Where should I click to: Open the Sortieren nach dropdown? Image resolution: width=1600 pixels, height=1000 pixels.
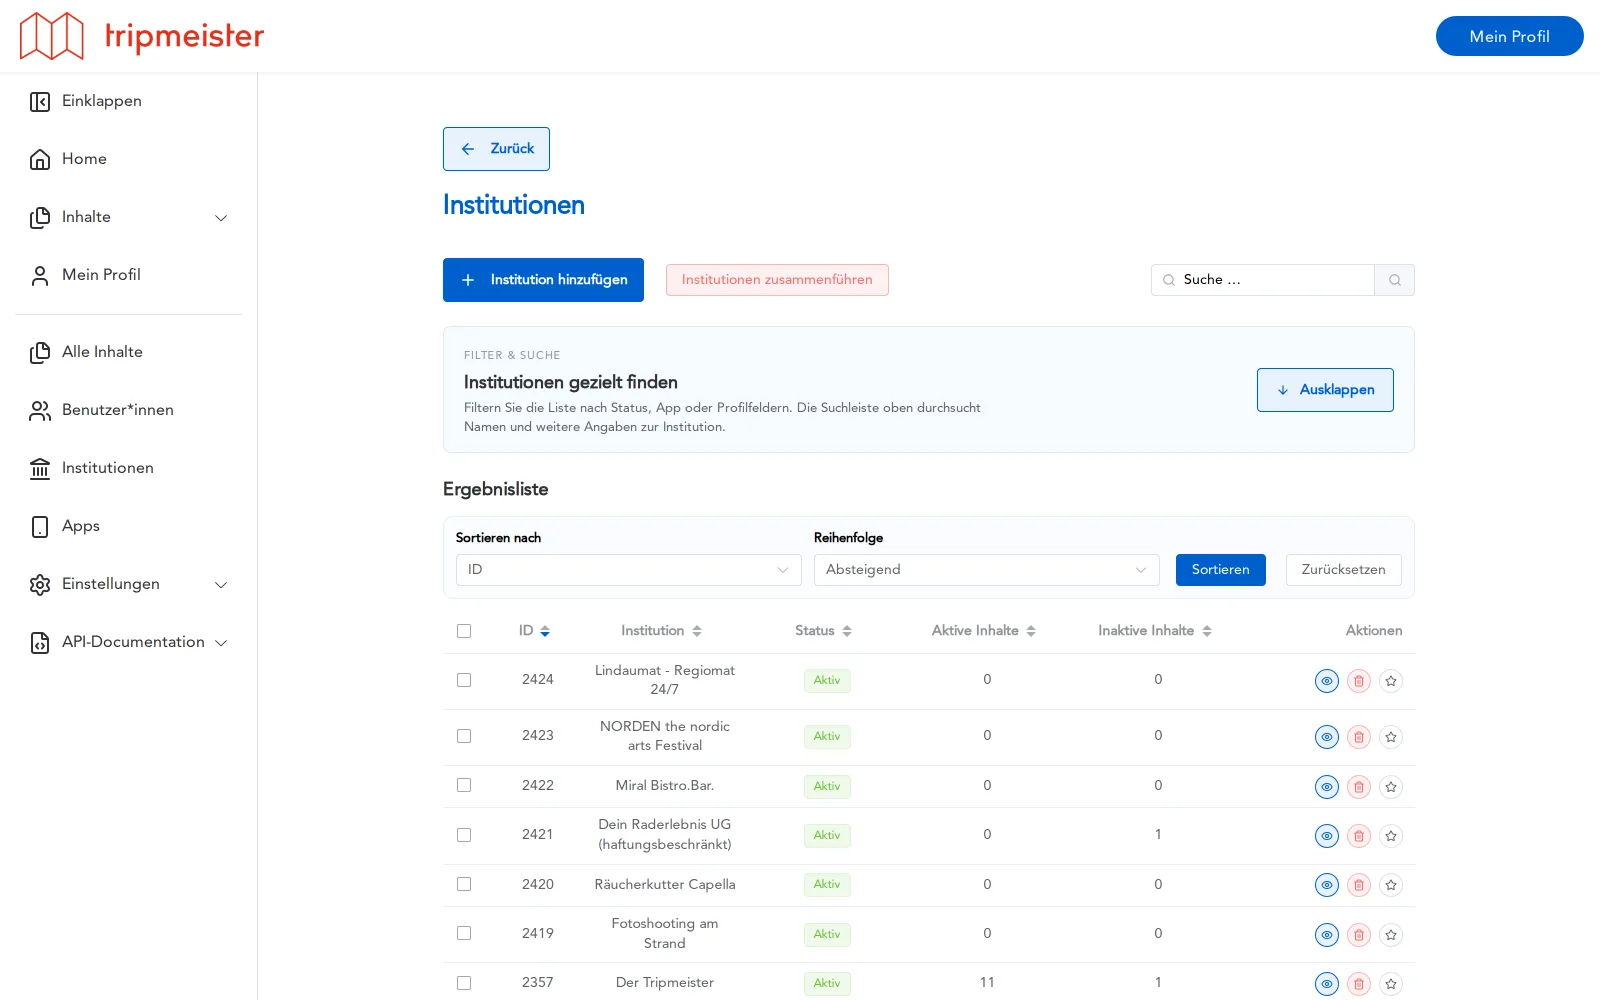click(628, 570)
